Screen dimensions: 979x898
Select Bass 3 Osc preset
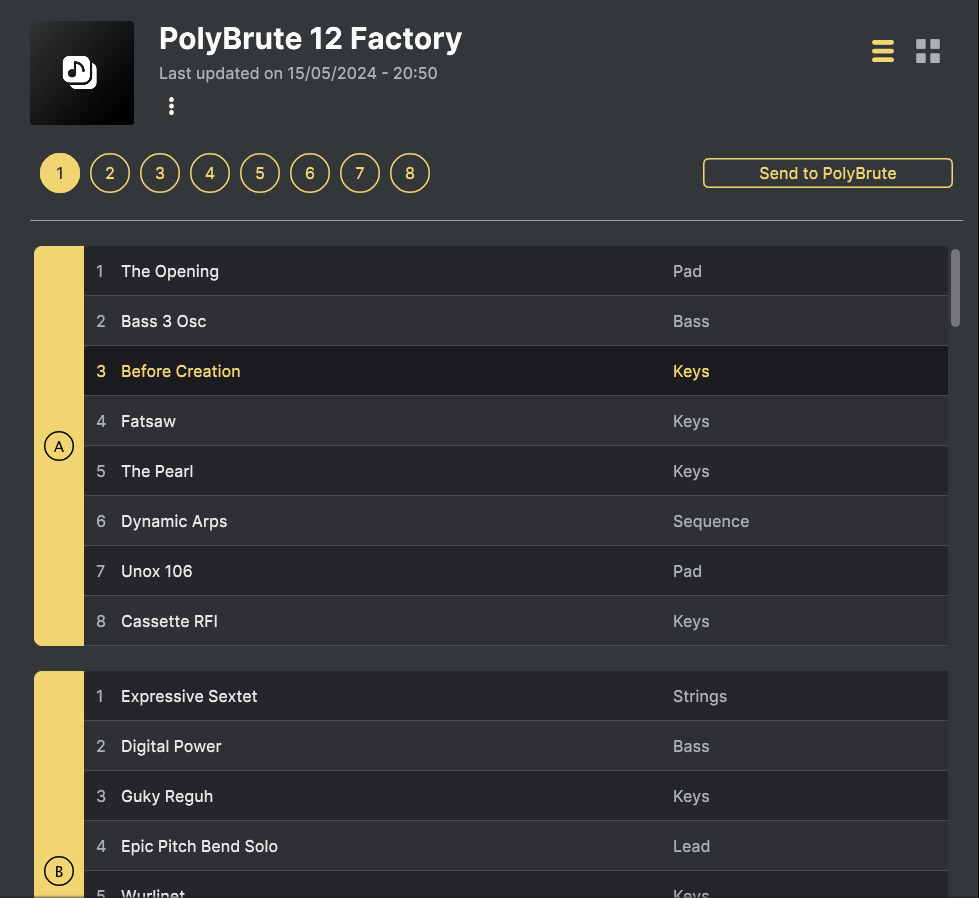pyautogui.click(x=516, y=321)
